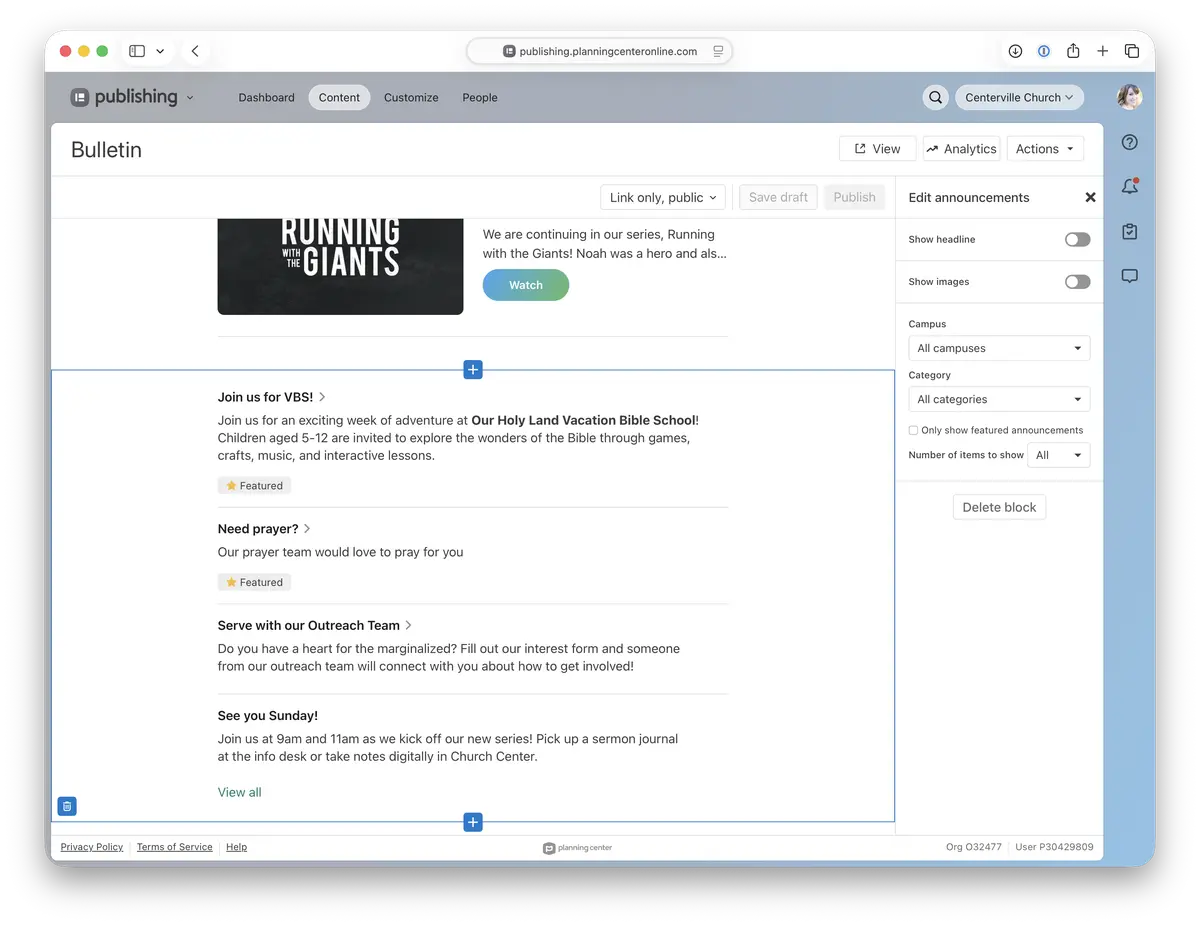1200x926 pixels.
Task: Check Only show featured announcements
Action: click(x=913, y=430)
